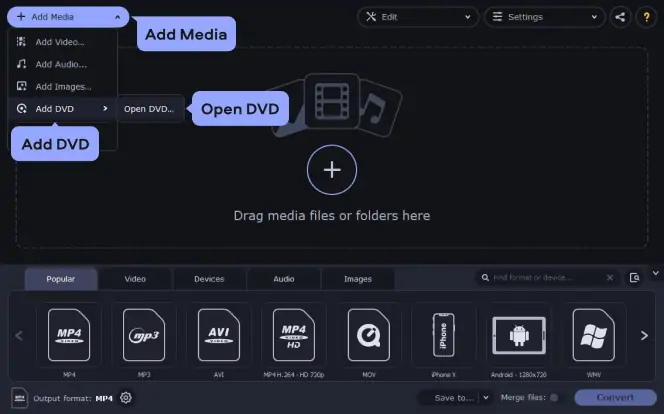Choose the iPhone X device preset
Image resolution: width=664 pixels, height=414 pixels.
pyautogui.click(x=442, y=335)
